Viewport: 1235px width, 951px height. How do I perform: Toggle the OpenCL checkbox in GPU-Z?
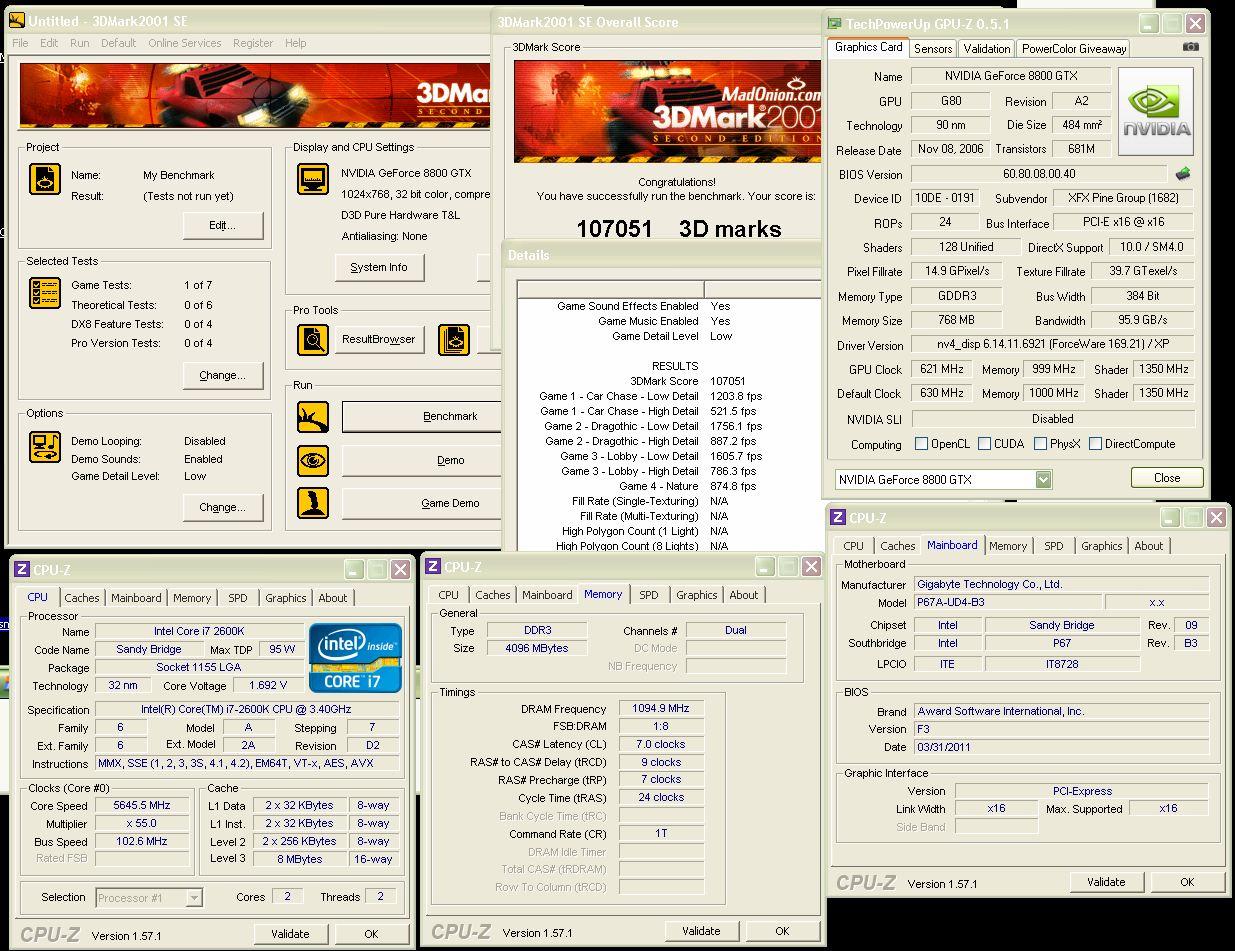tap(922, 444)
